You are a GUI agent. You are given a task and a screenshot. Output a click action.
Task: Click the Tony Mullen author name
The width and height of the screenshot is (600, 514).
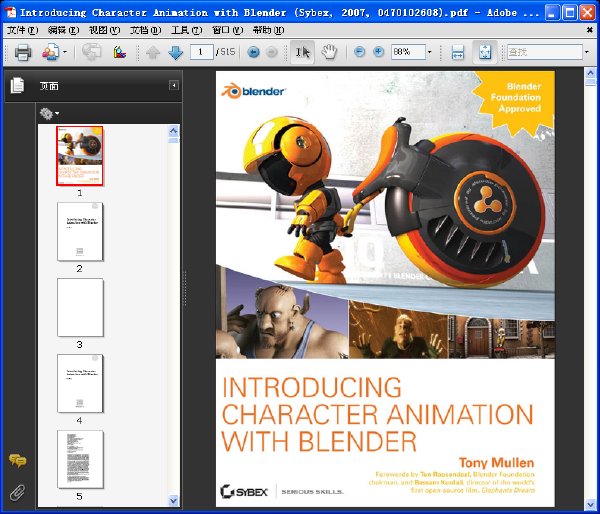click(x=496, y=462)
